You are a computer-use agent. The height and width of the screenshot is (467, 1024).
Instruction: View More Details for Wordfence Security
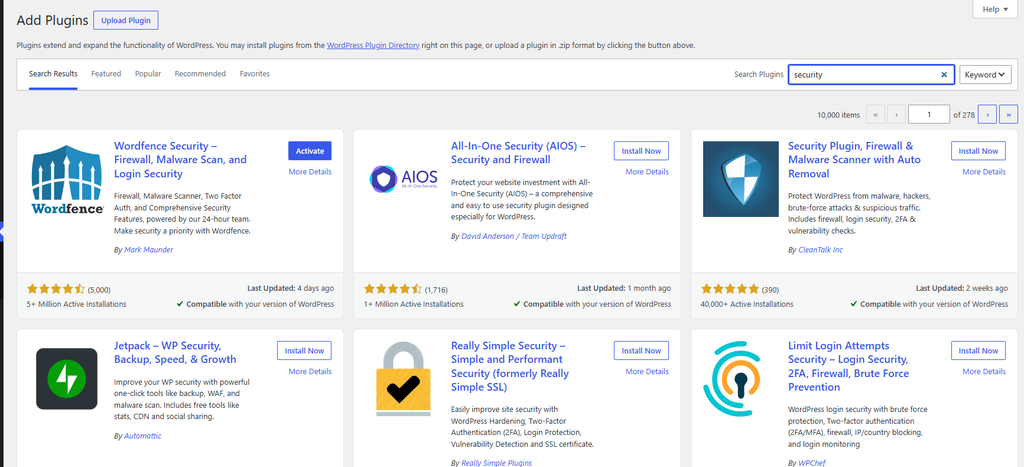[x=310, y=172]
